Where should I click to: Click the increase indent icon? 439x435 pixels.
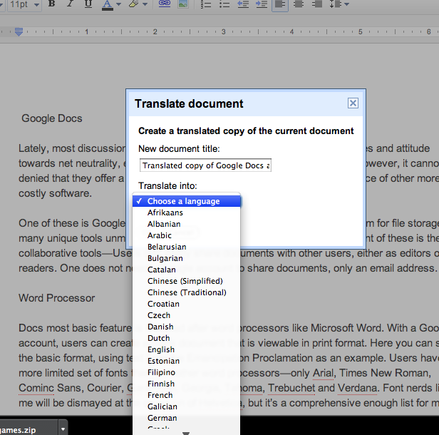(x=261, y=4)
